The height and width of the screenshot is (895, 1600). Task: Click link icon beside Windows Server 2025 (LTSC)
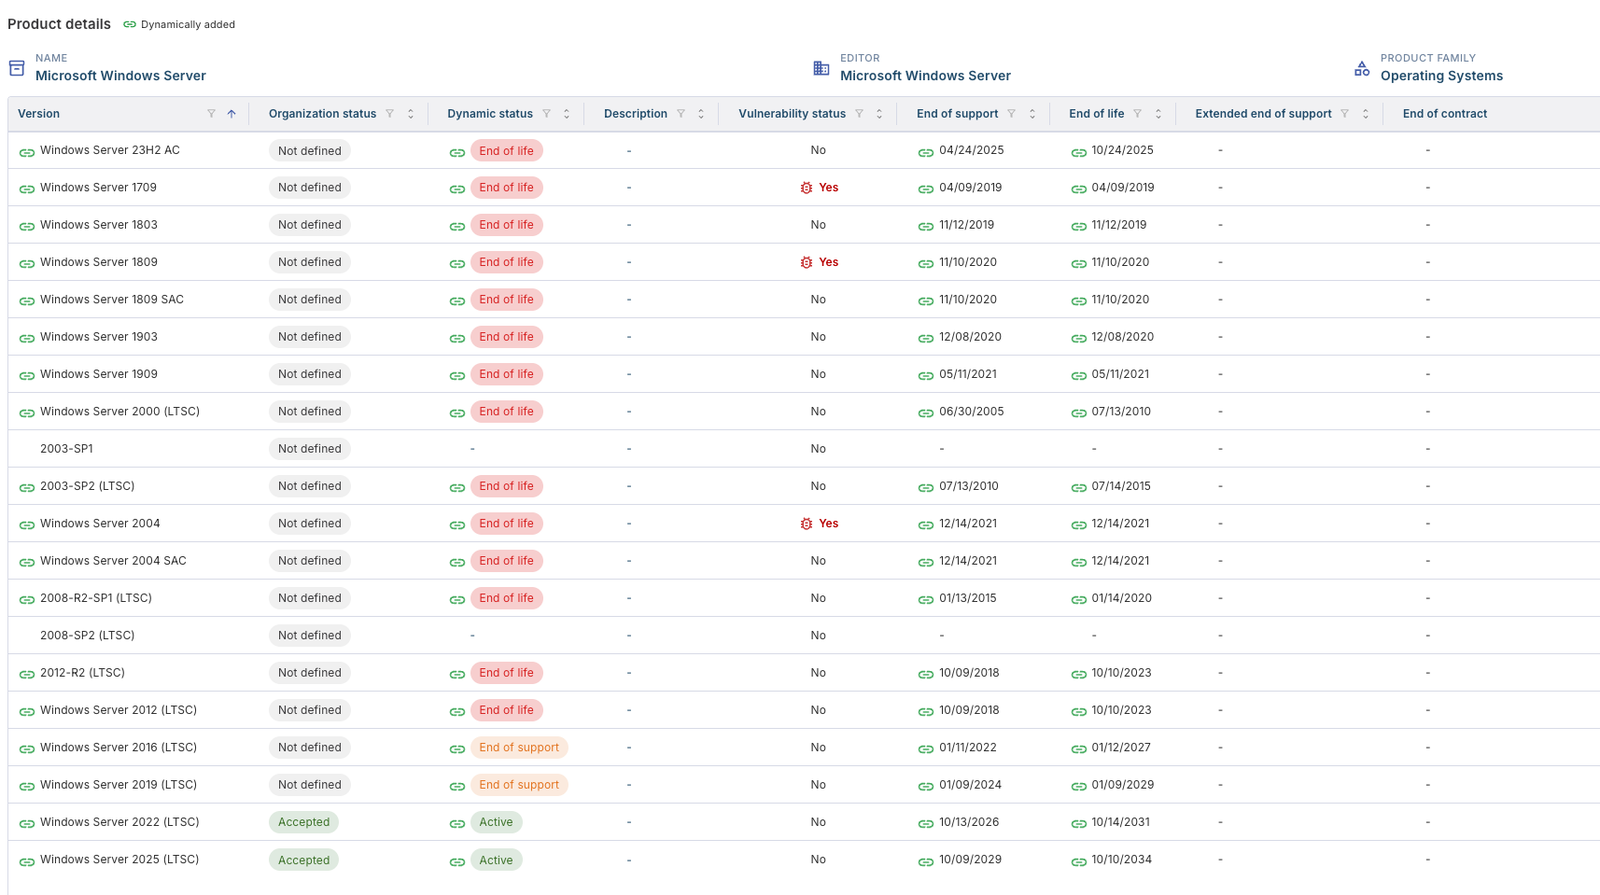coord(27,861)
